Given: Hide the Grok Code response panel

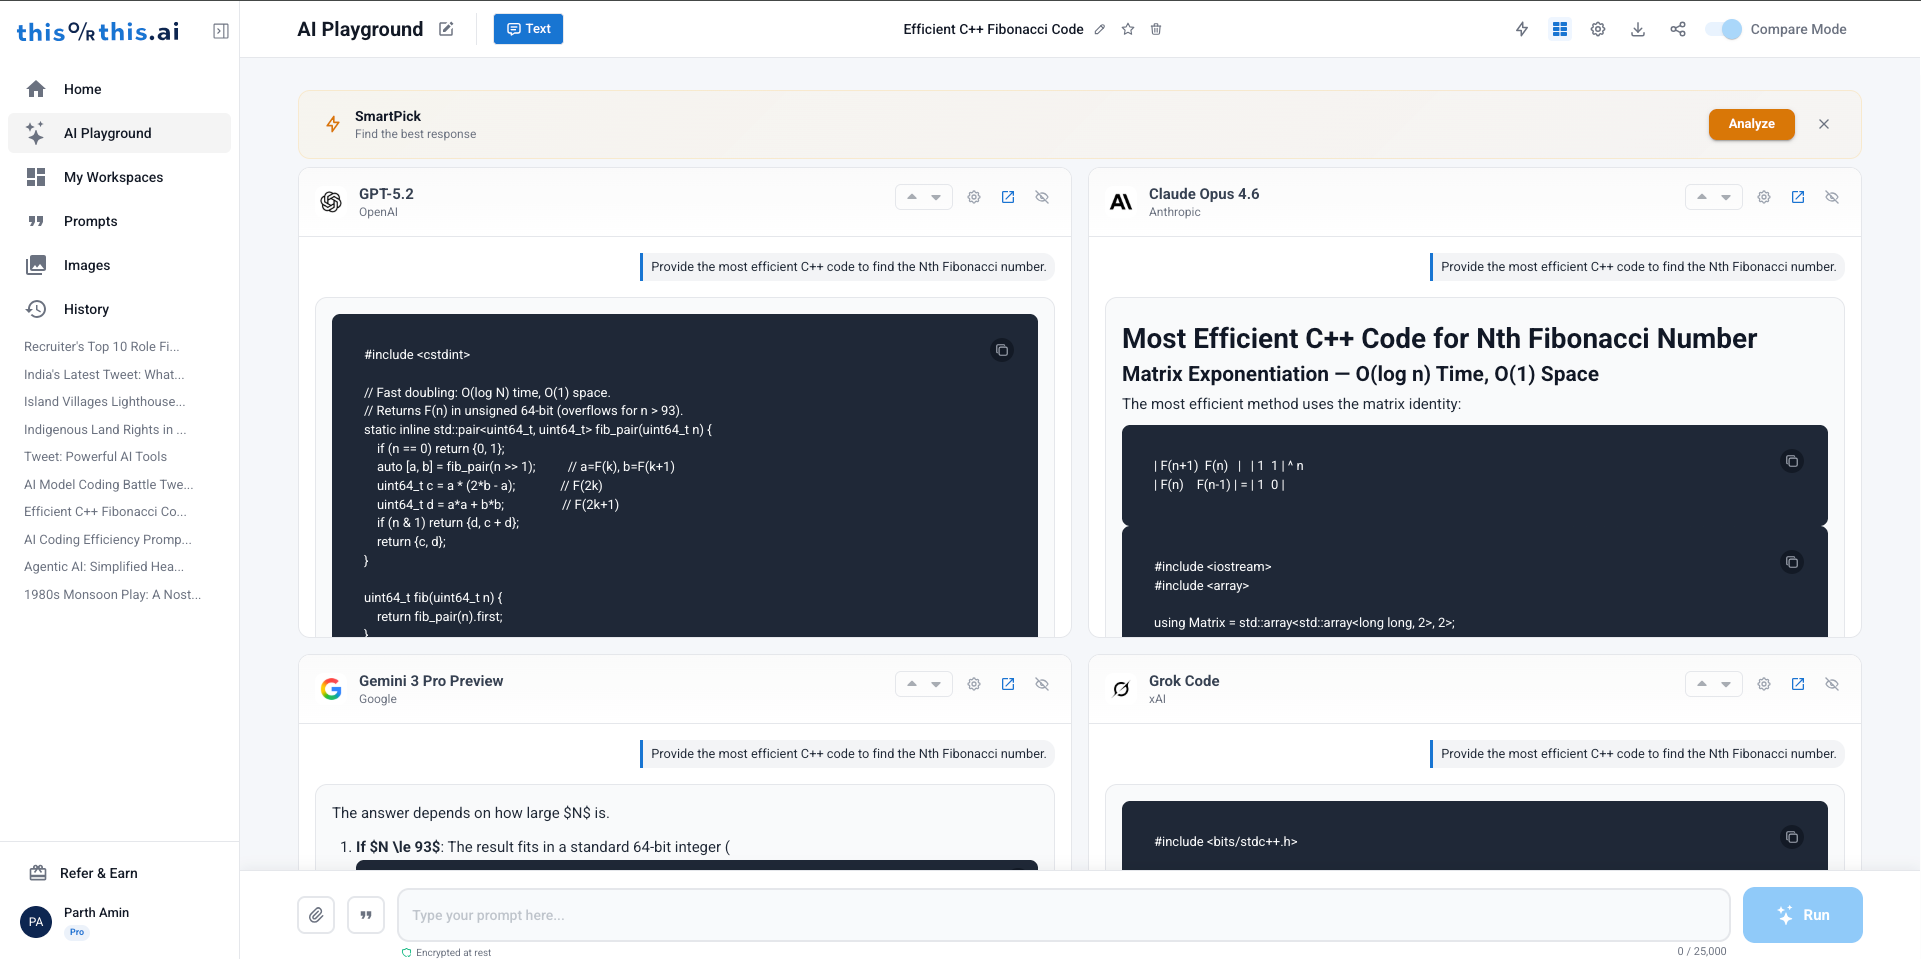Looking at the screenshot, I should pyautogui.click(x=1832, y=684).
